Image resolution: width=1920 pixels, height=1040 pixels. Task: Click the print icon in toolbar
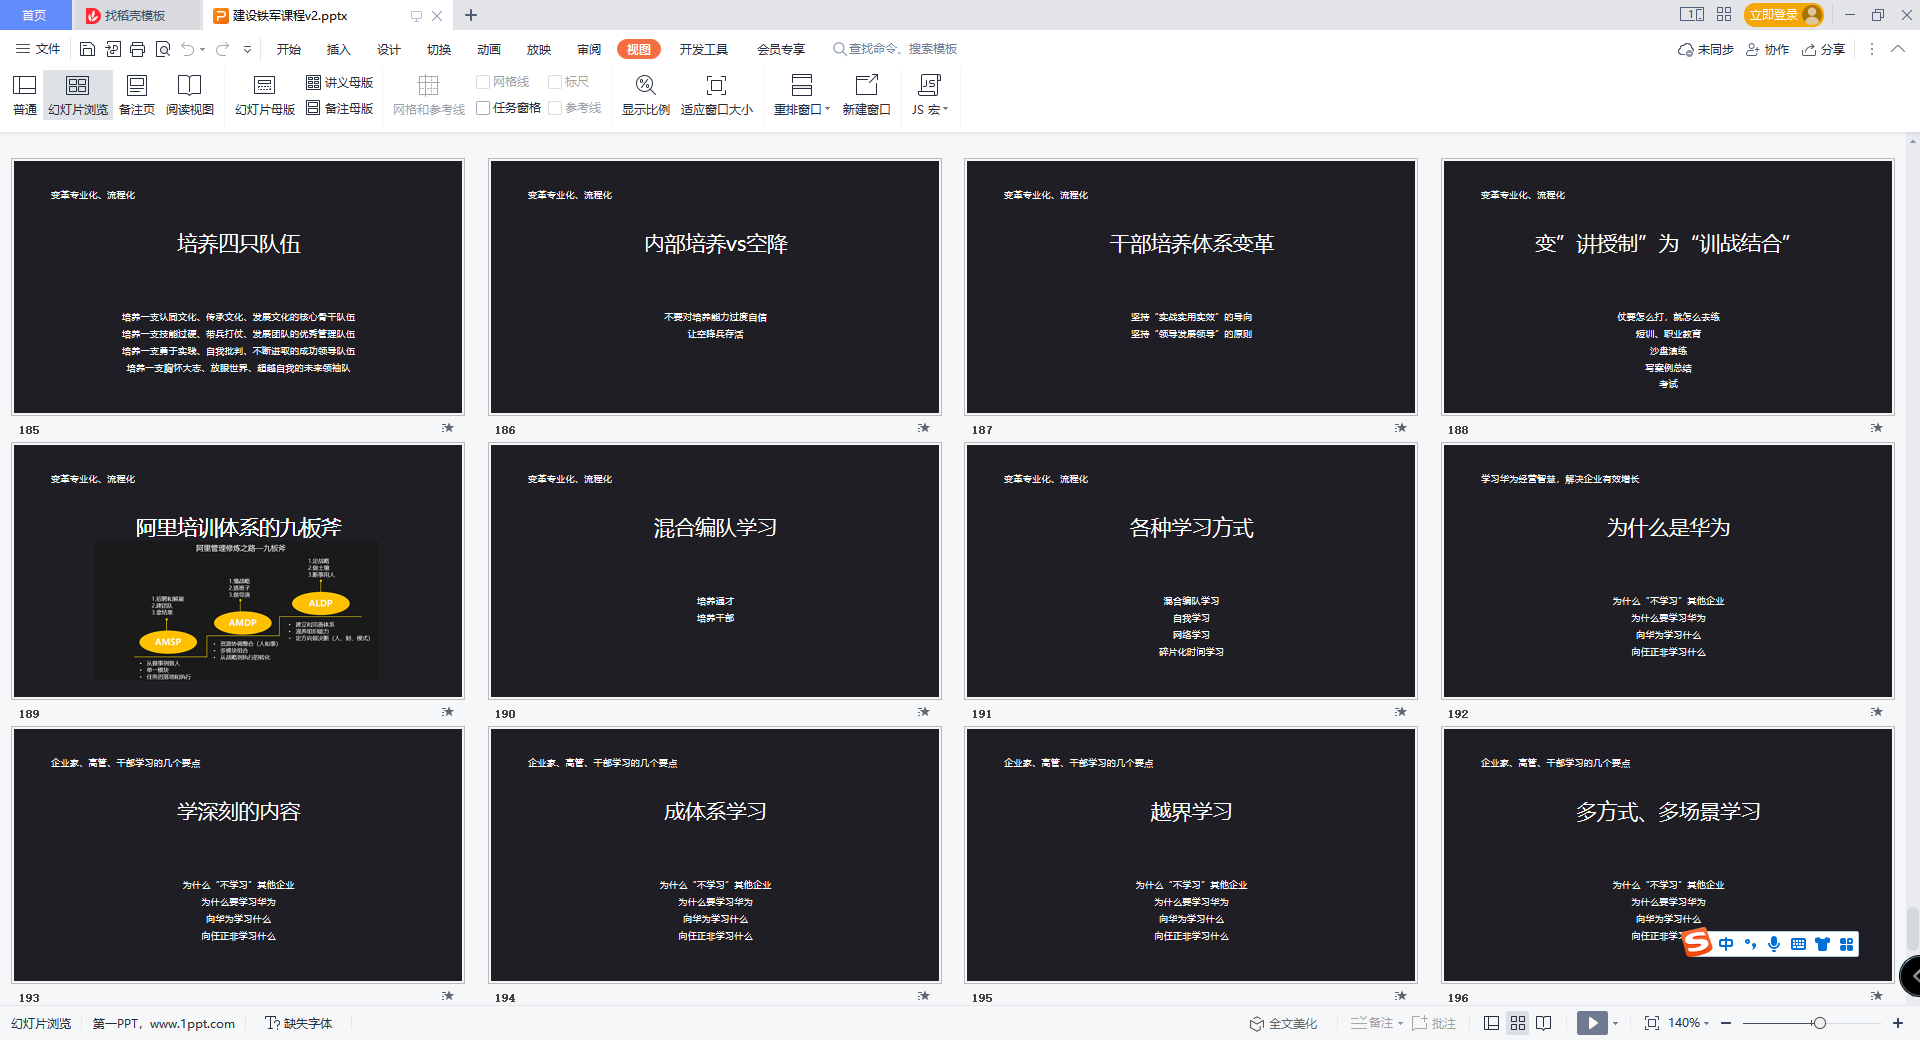[x=138, y=49]
